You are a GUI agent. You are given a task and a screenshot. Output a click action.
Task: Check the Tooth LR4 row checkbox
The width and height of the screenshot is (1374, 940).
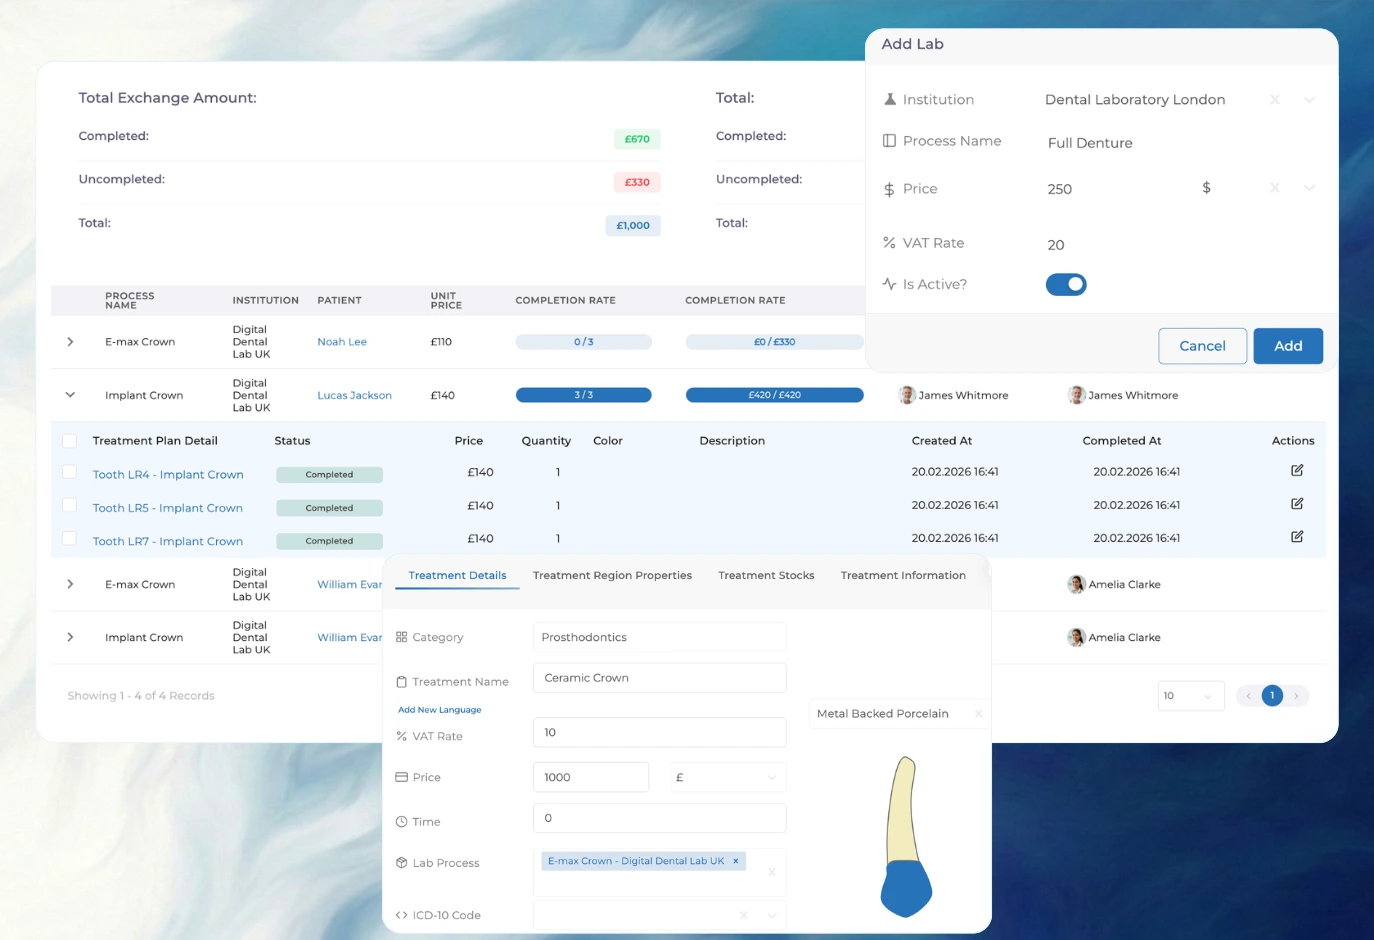69,473
